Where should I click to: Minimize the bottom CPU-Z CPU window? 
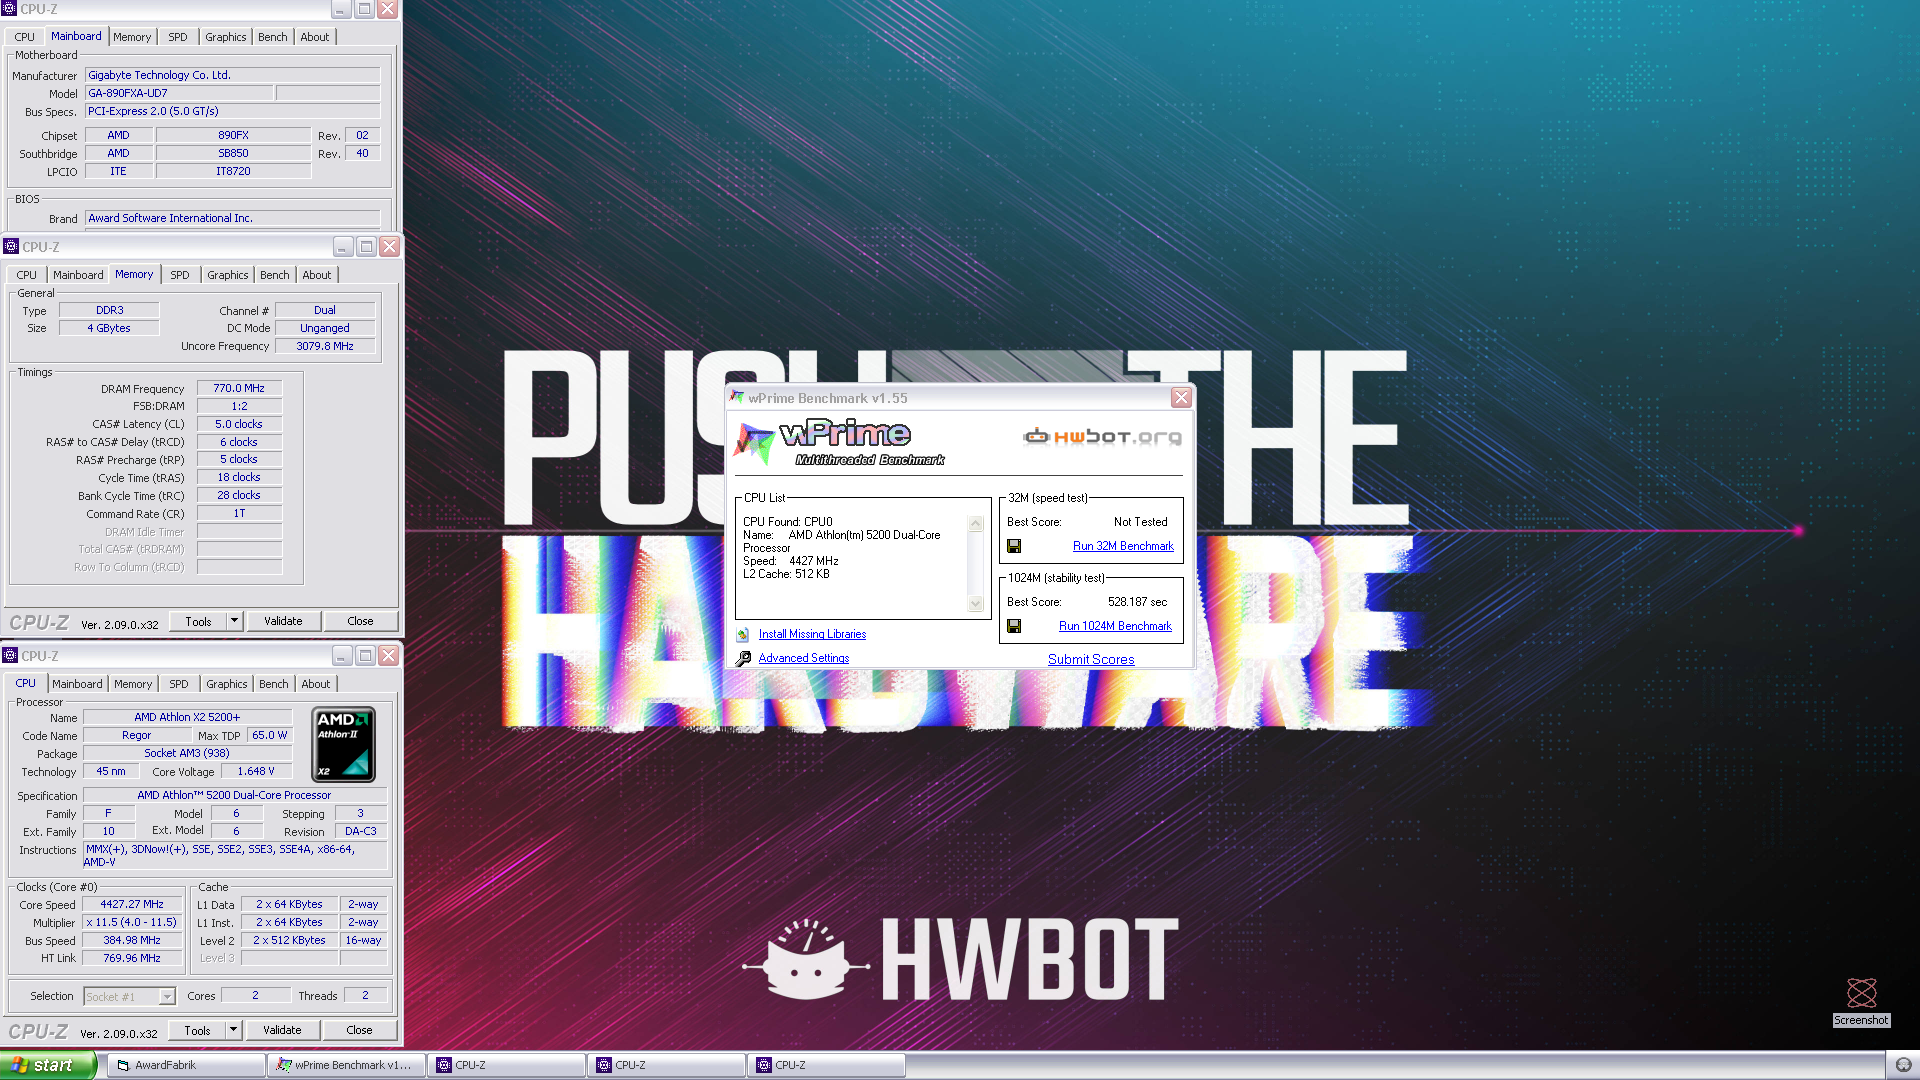coord(342,655)
